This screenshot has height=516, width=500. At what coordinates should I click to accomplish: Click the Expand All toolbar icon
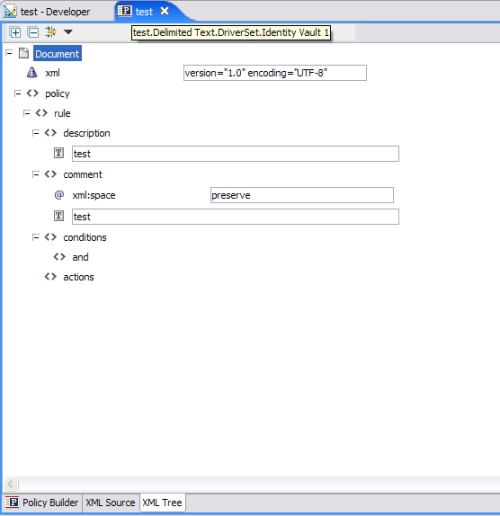pyautogui.click(x=15, y=32)
